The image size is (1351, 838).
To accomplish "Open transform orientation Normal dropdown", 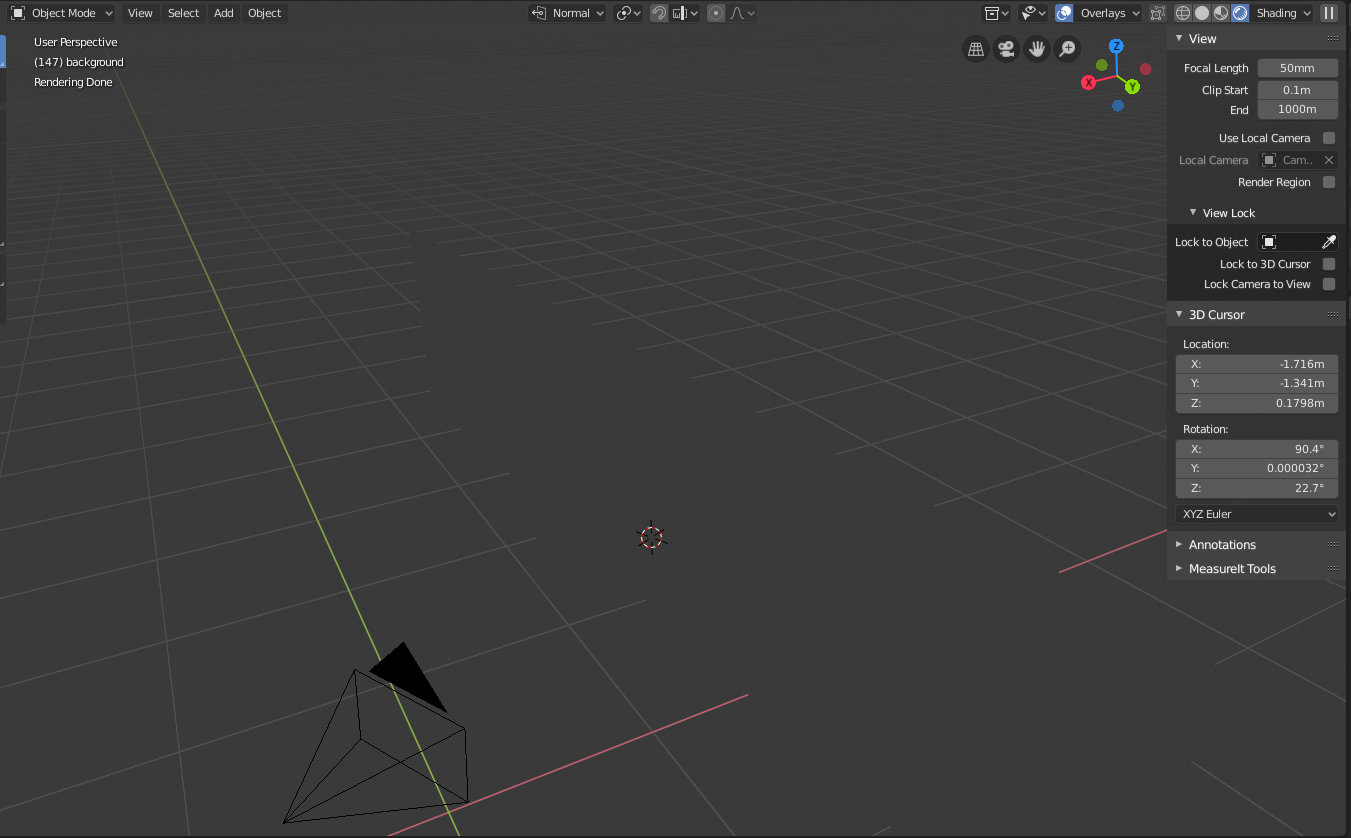I will tap(568, 13).
